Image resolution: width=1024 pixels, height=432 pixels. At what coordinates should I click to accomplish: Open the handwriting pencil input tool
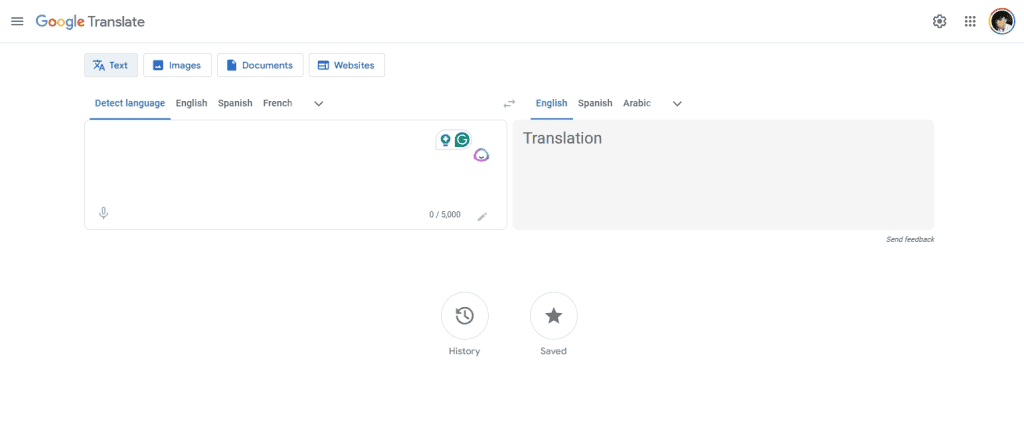pos(482,217)
